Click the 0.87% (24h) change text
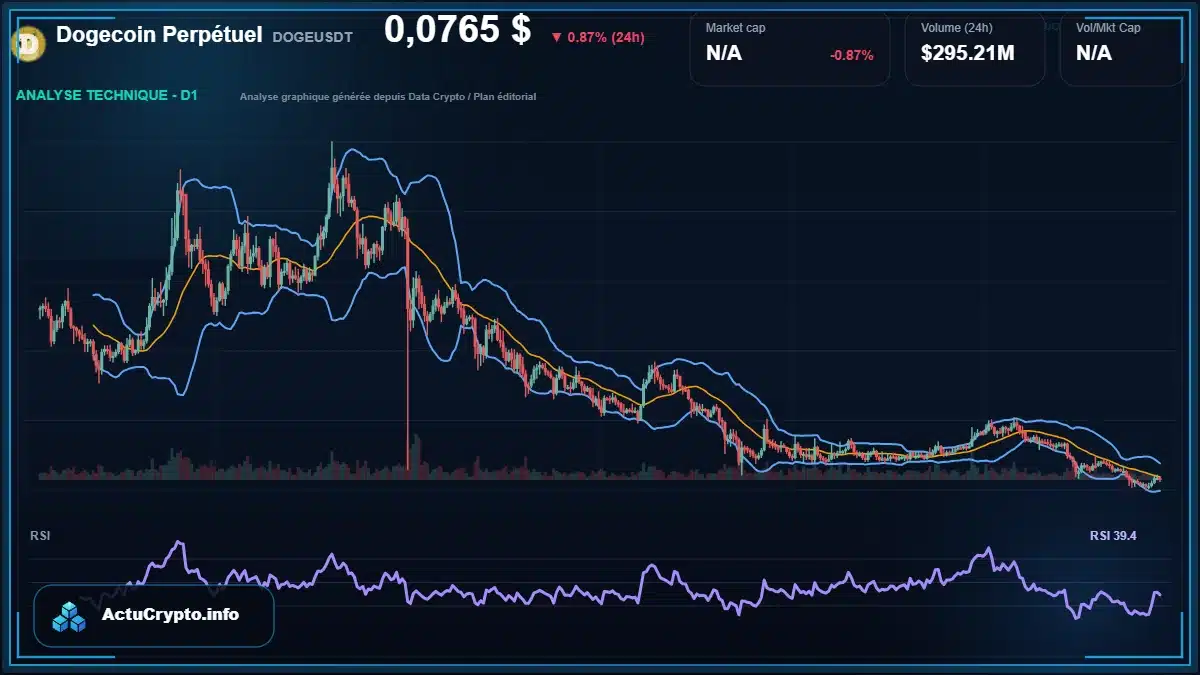The image size is (1200, 675). (x=606, y=37)
